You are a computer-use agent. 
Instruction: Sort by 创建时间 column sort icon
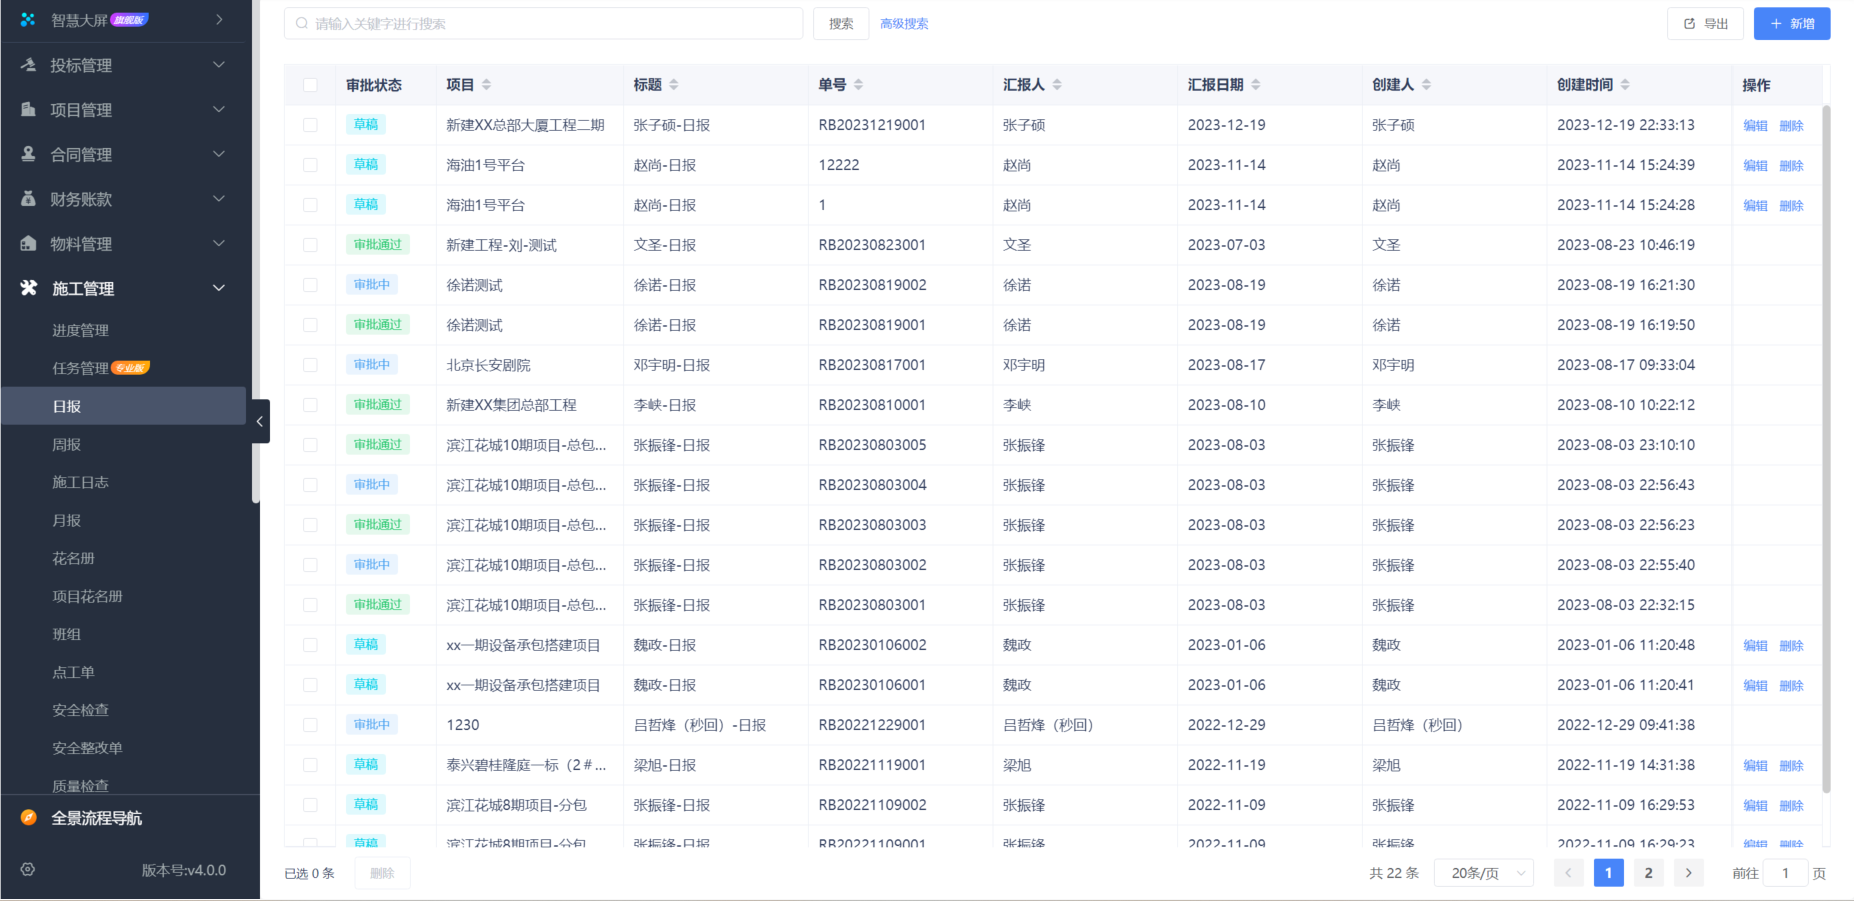pyautogui.click(x=1625, y=85)
